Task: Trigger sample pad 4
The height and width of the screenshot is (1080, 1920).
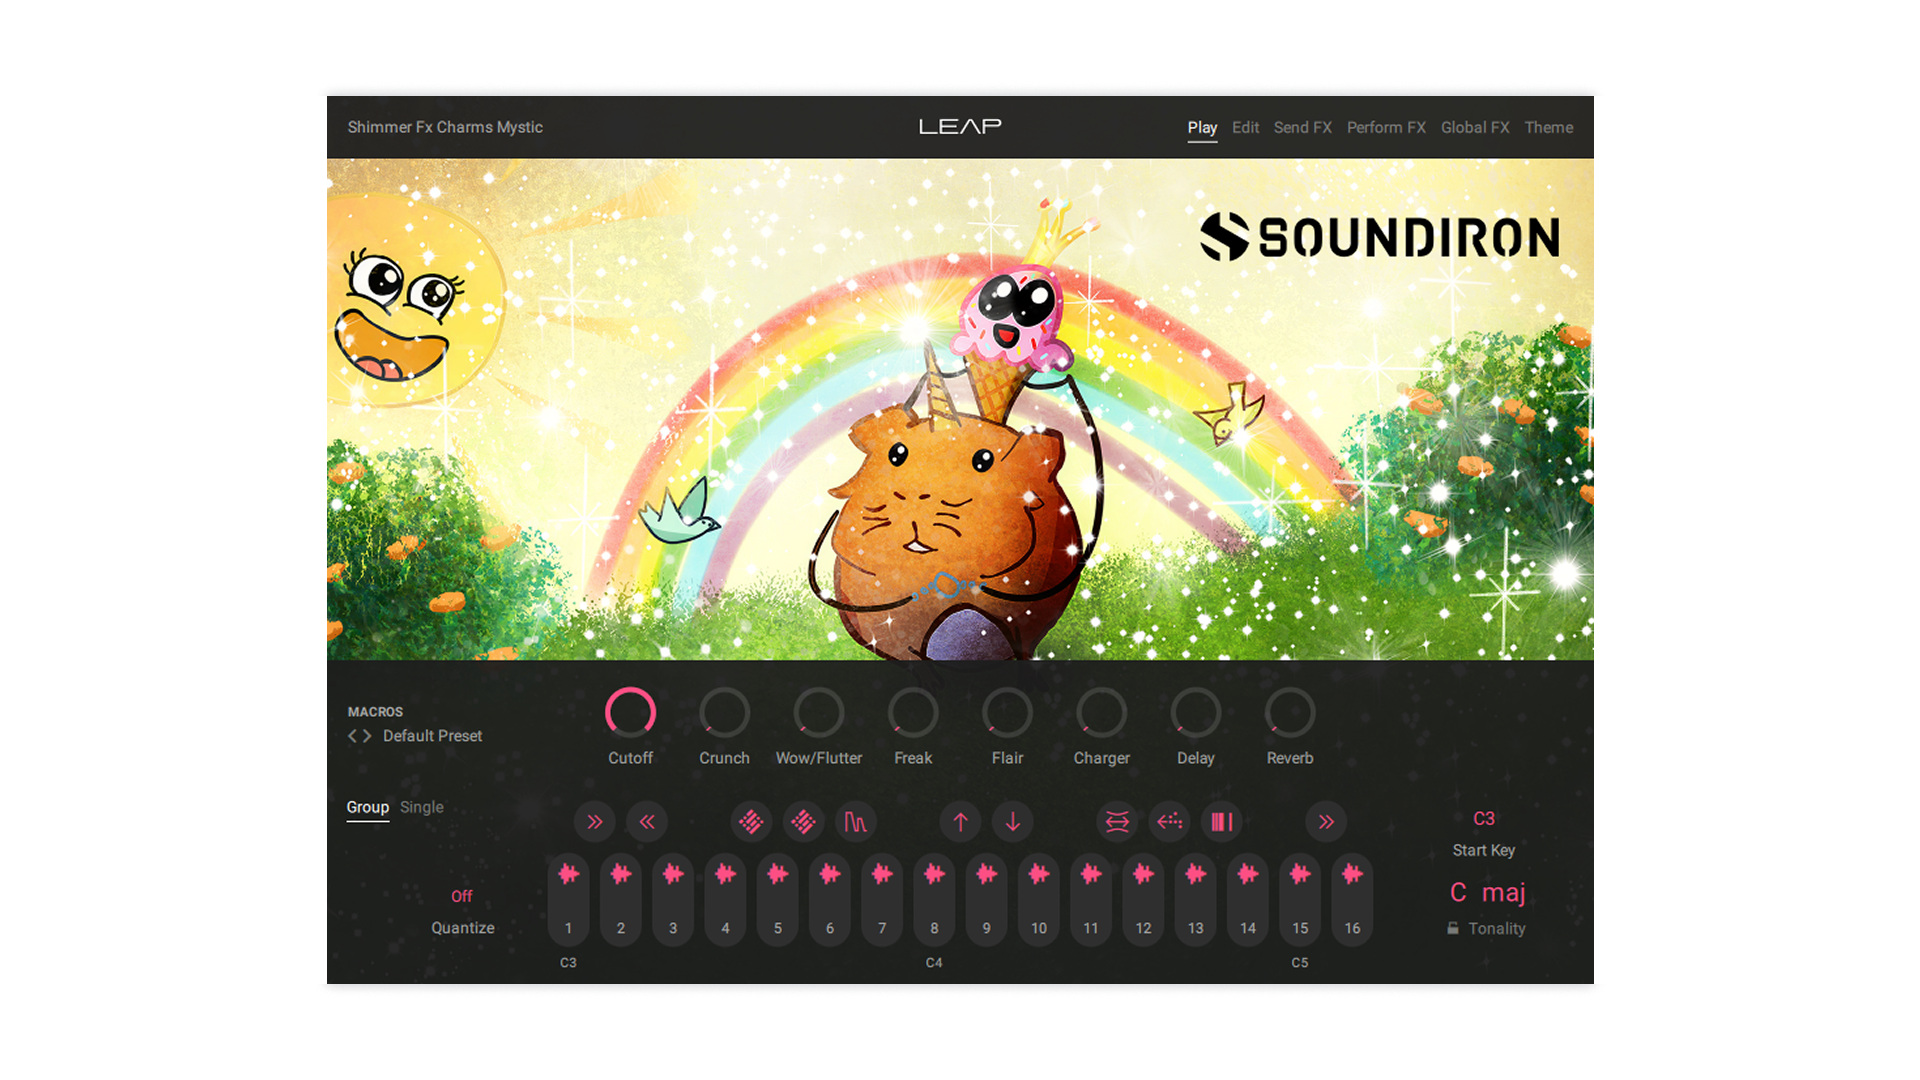Action: (x=725, y=900)
